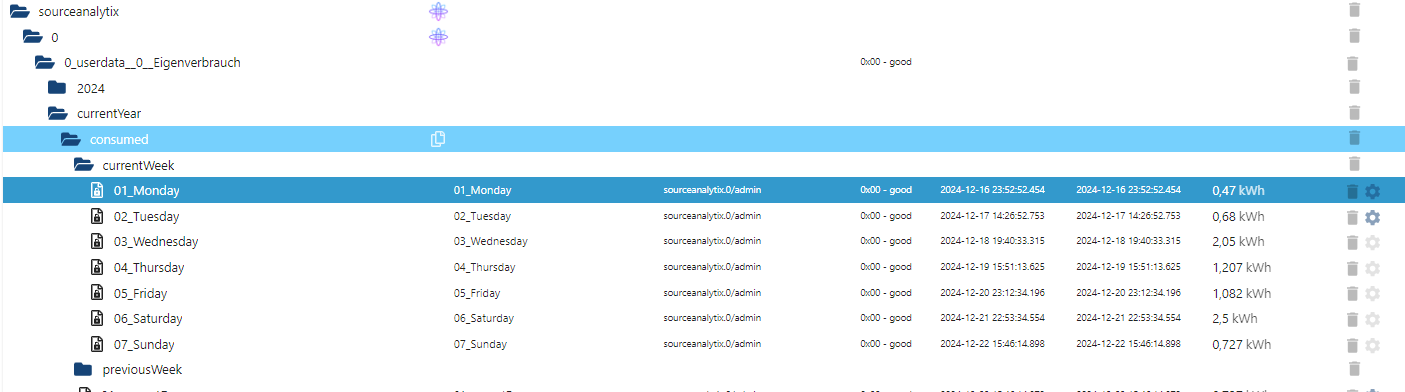Delete the currentWeek folder
This screenshot has height=392, width=1405.
pyautogui.click(x=1354, y=164)
